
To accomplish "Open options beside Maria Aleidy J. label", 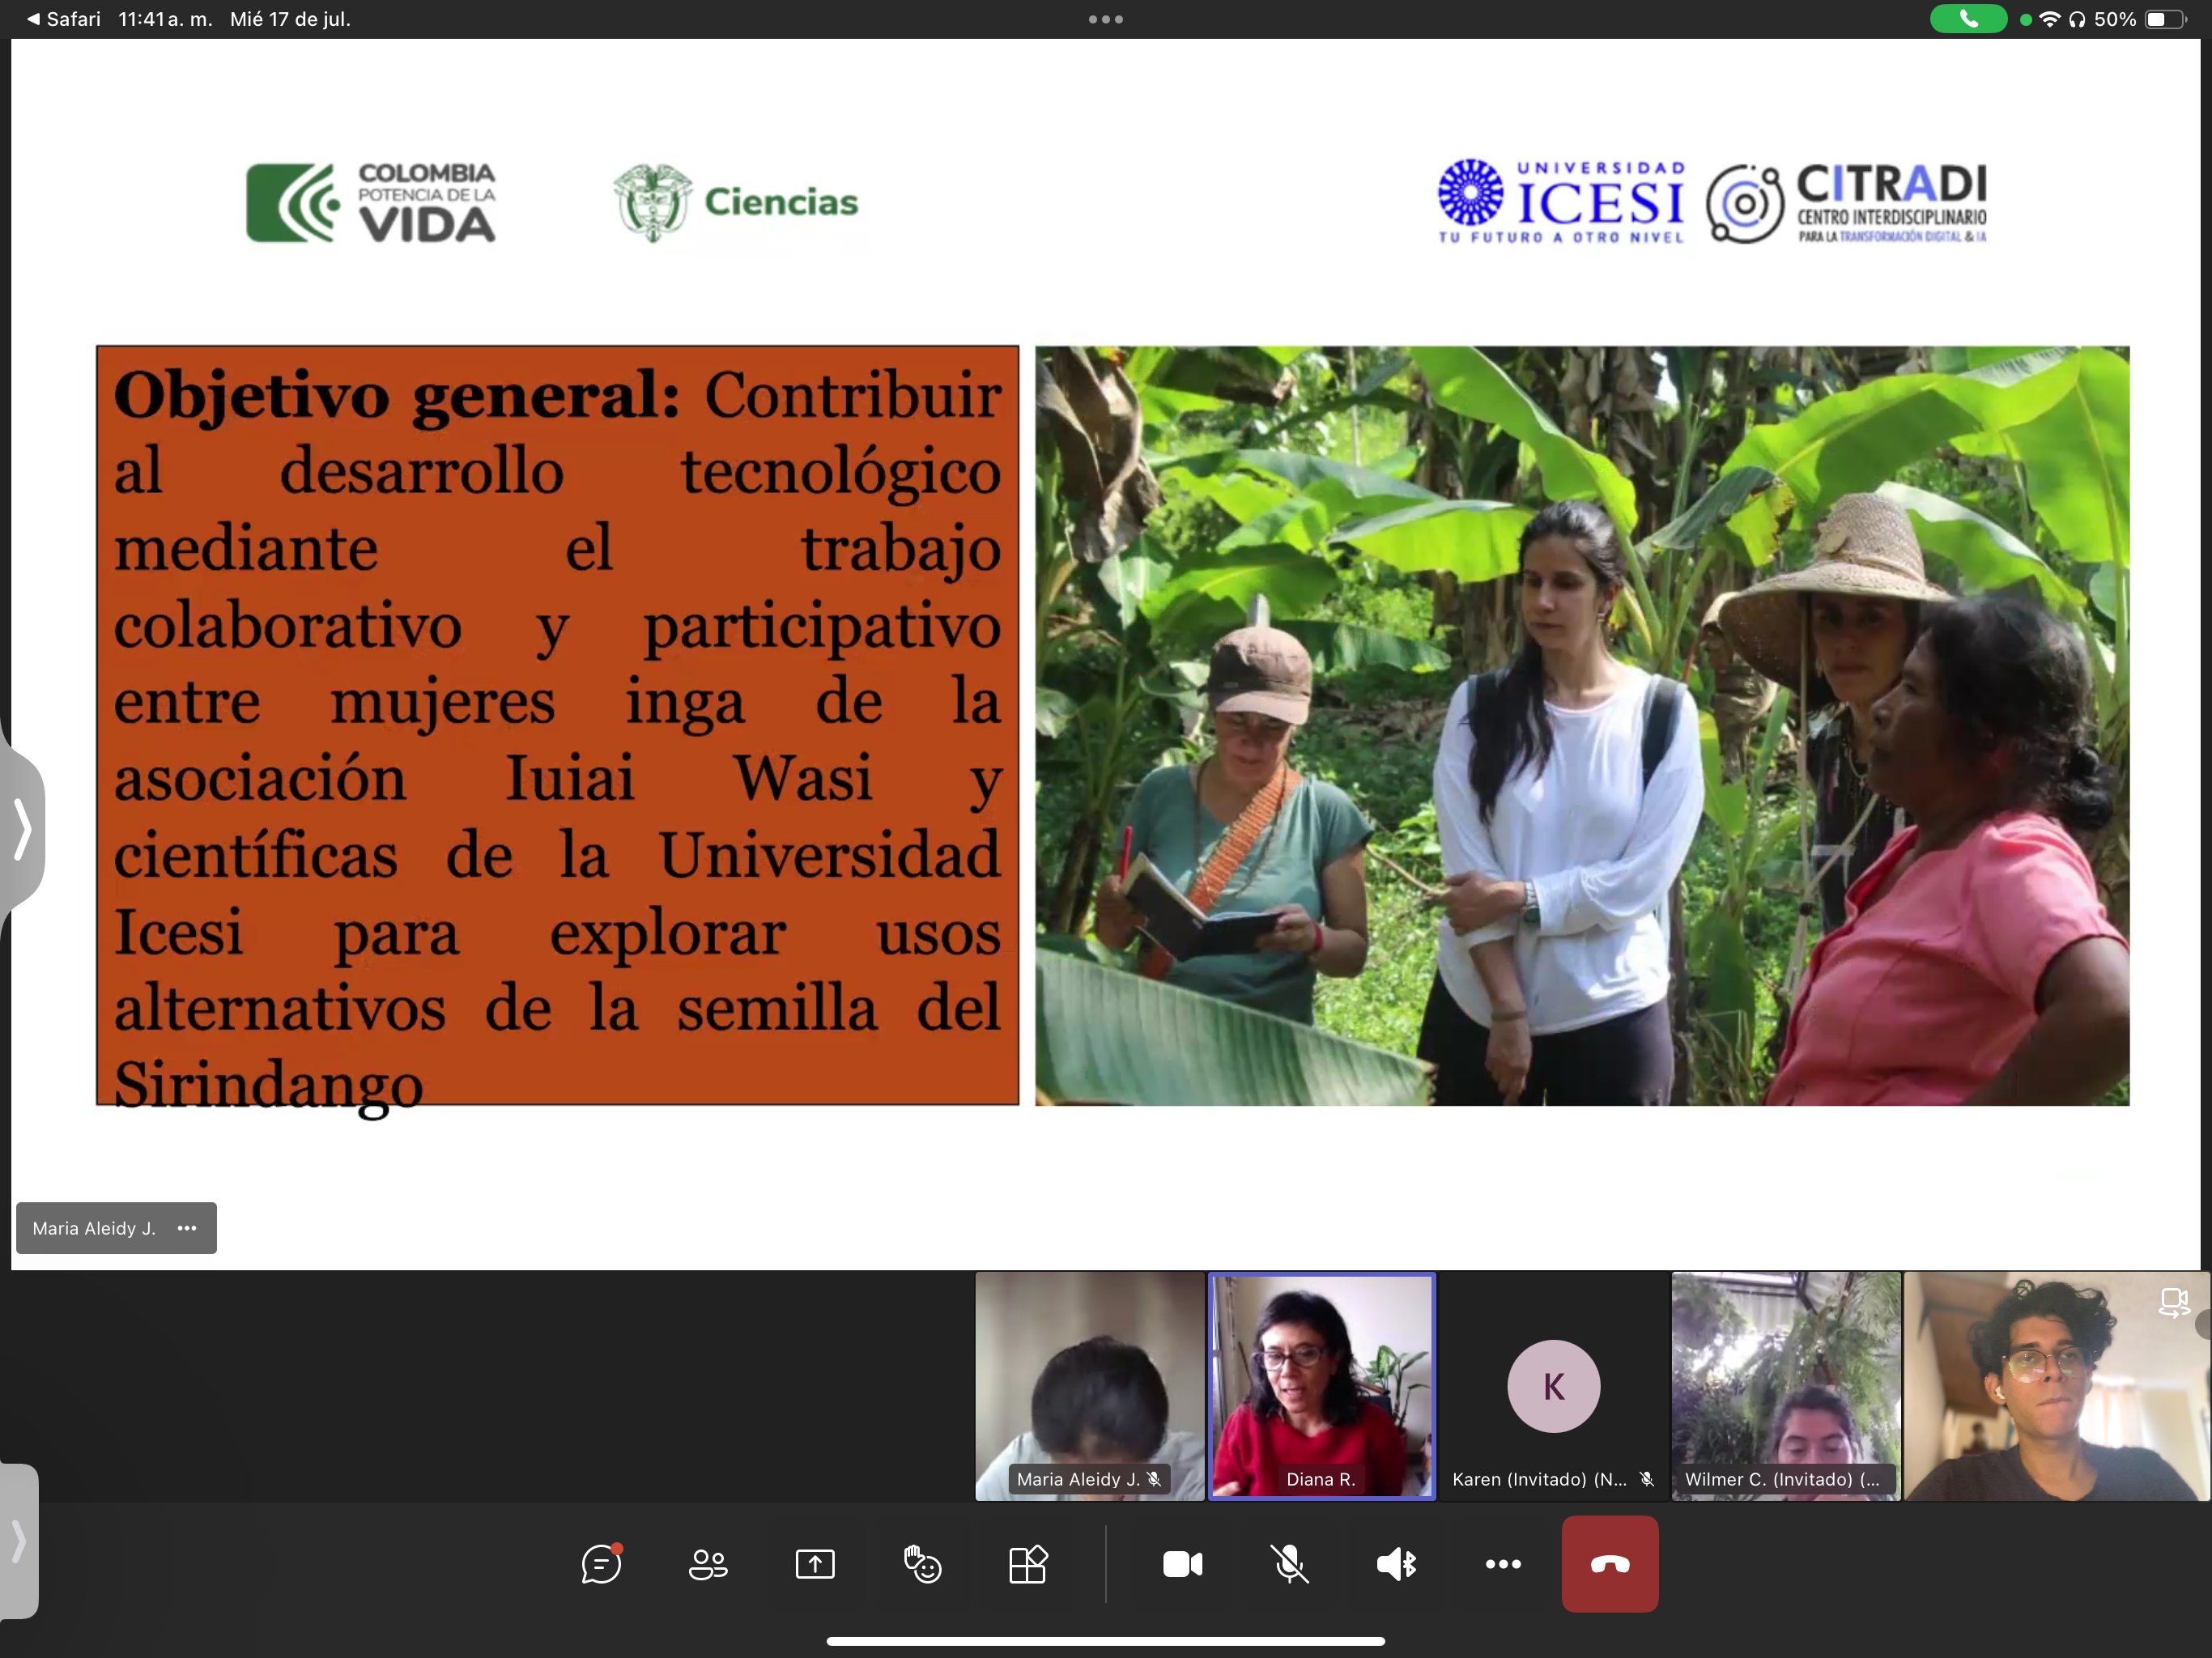I will tap(187, 1228).
